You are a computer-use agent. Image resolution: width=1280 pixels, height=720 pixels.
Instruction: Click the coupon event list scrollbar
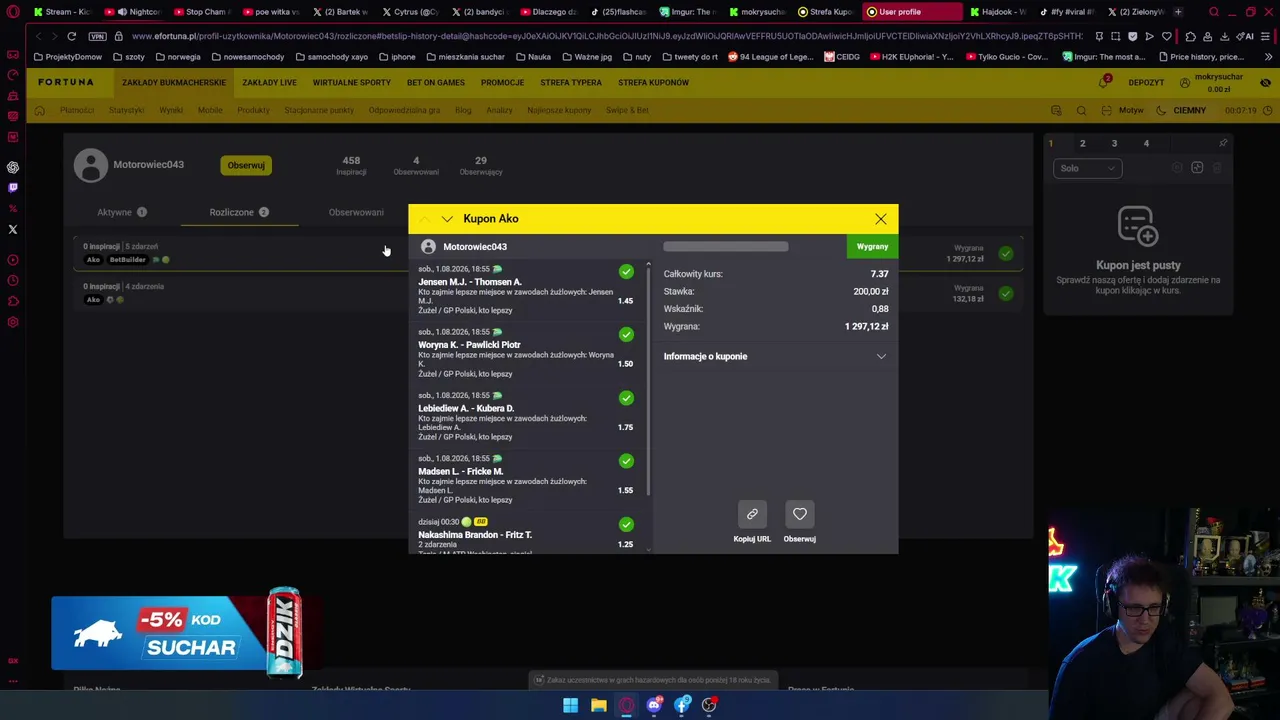click(648, 380)
